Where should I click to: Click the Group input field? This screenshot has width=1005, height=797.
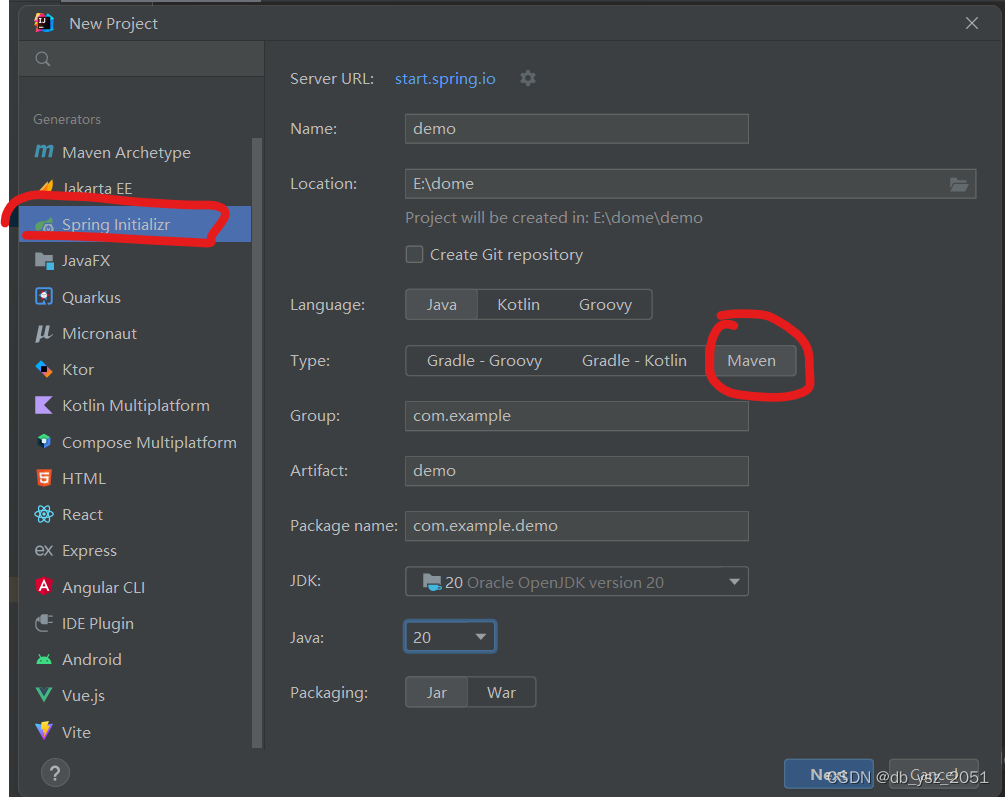[x=576, y=416]
